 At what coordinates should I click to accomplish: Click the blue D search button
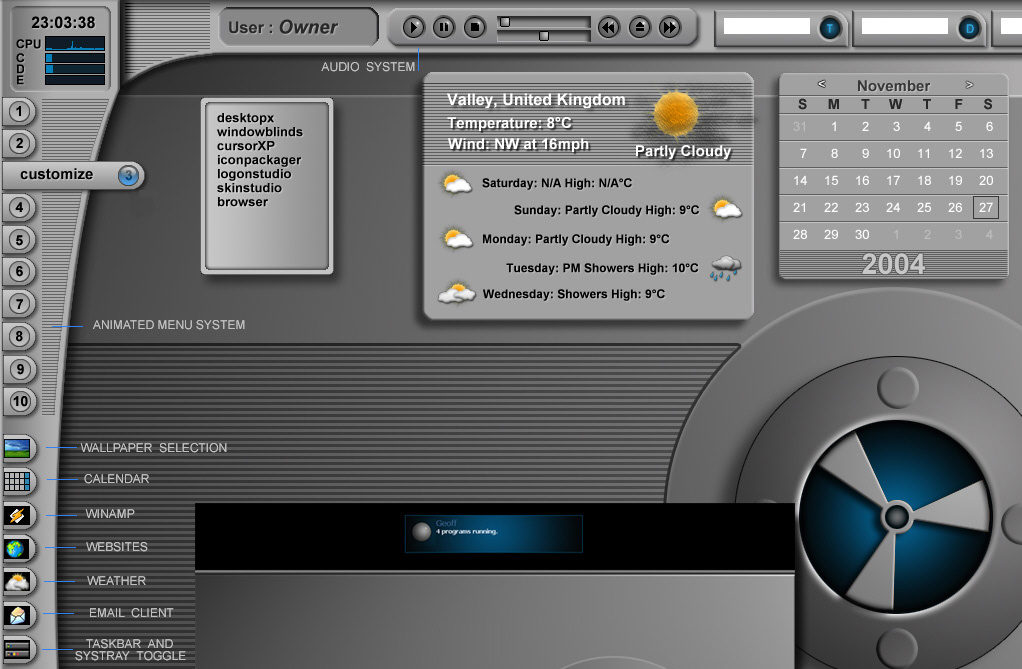(967, 28)
